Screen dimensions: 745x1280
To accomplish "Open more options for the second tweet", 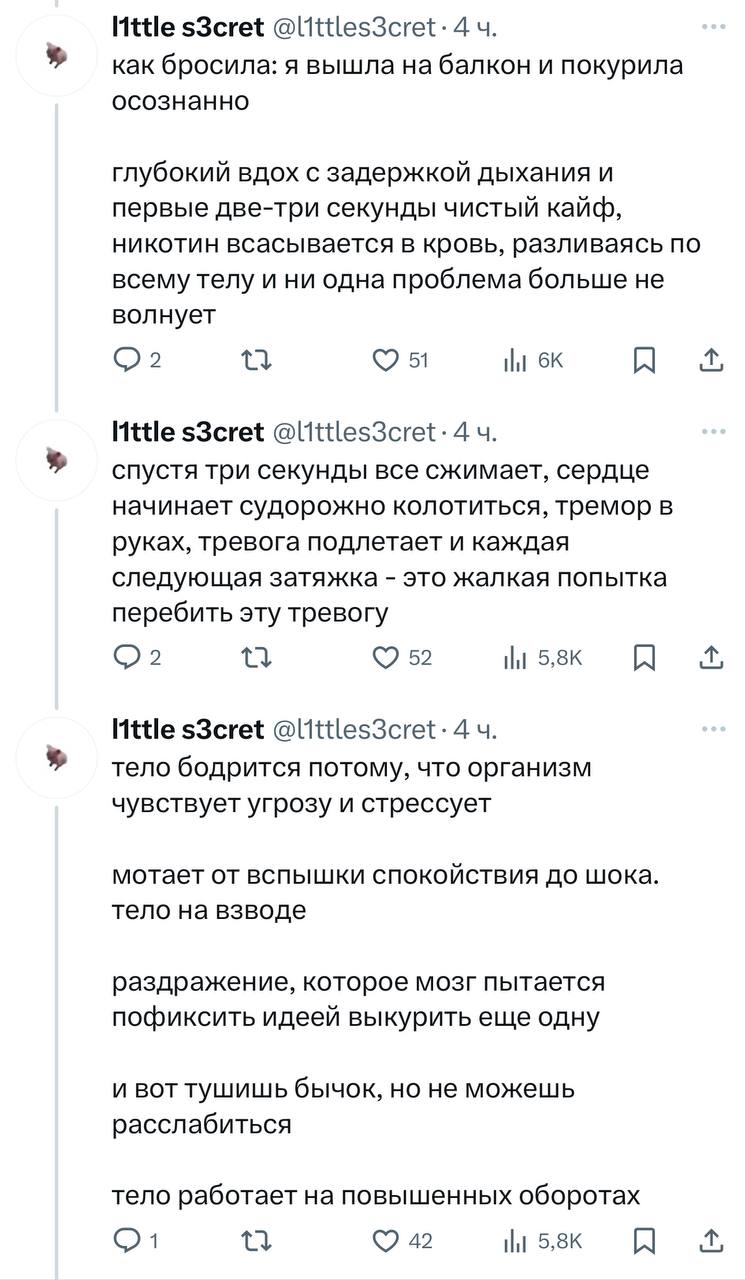I will tap(713, 432).
